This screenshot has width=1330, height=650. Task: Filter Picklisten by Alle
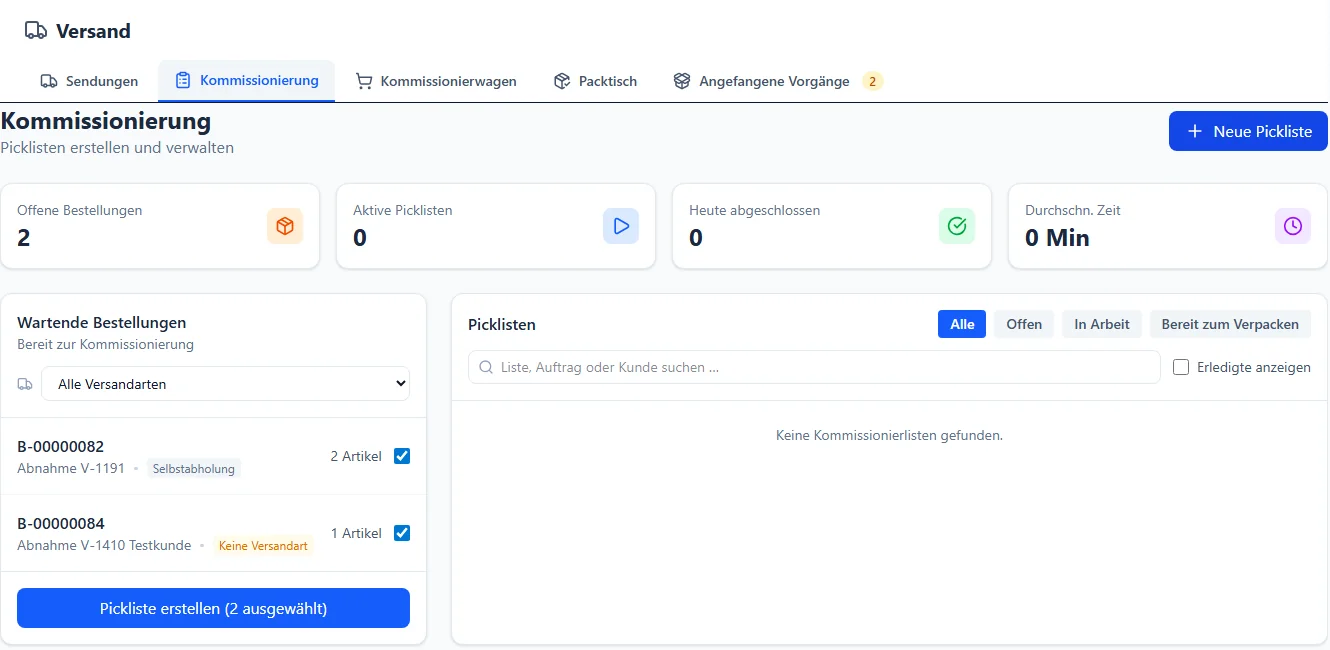tap(962, 324)
